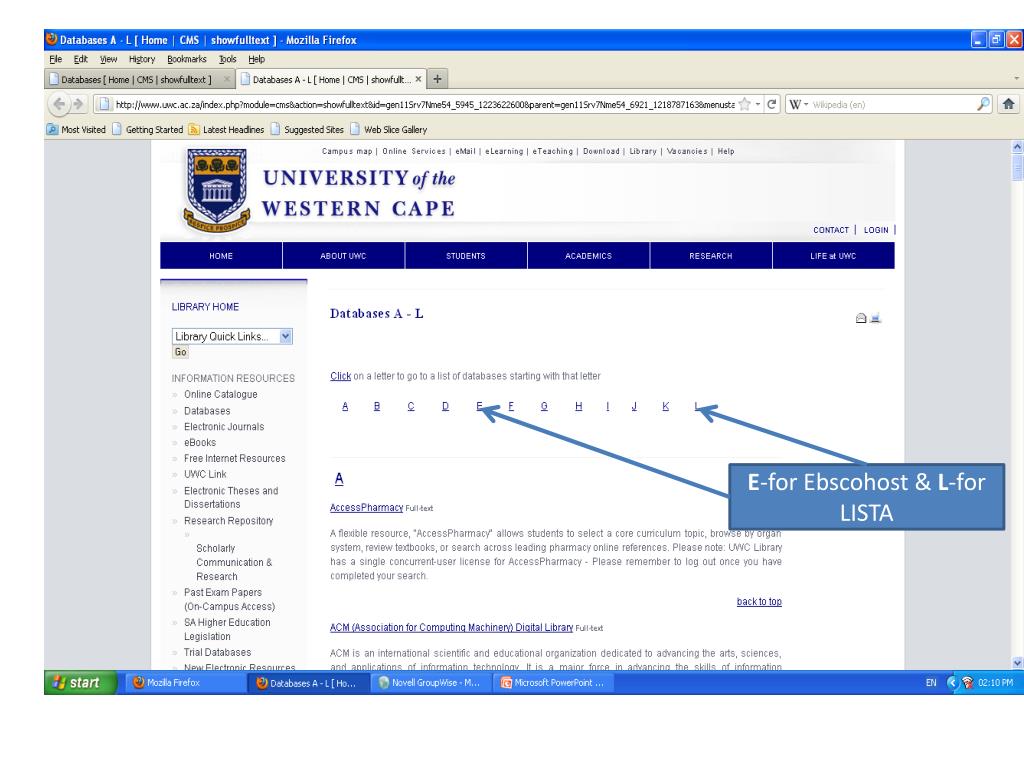Jump to letter B databases
The width and height of the screenshot is (1024, 768).
[377, 406]
